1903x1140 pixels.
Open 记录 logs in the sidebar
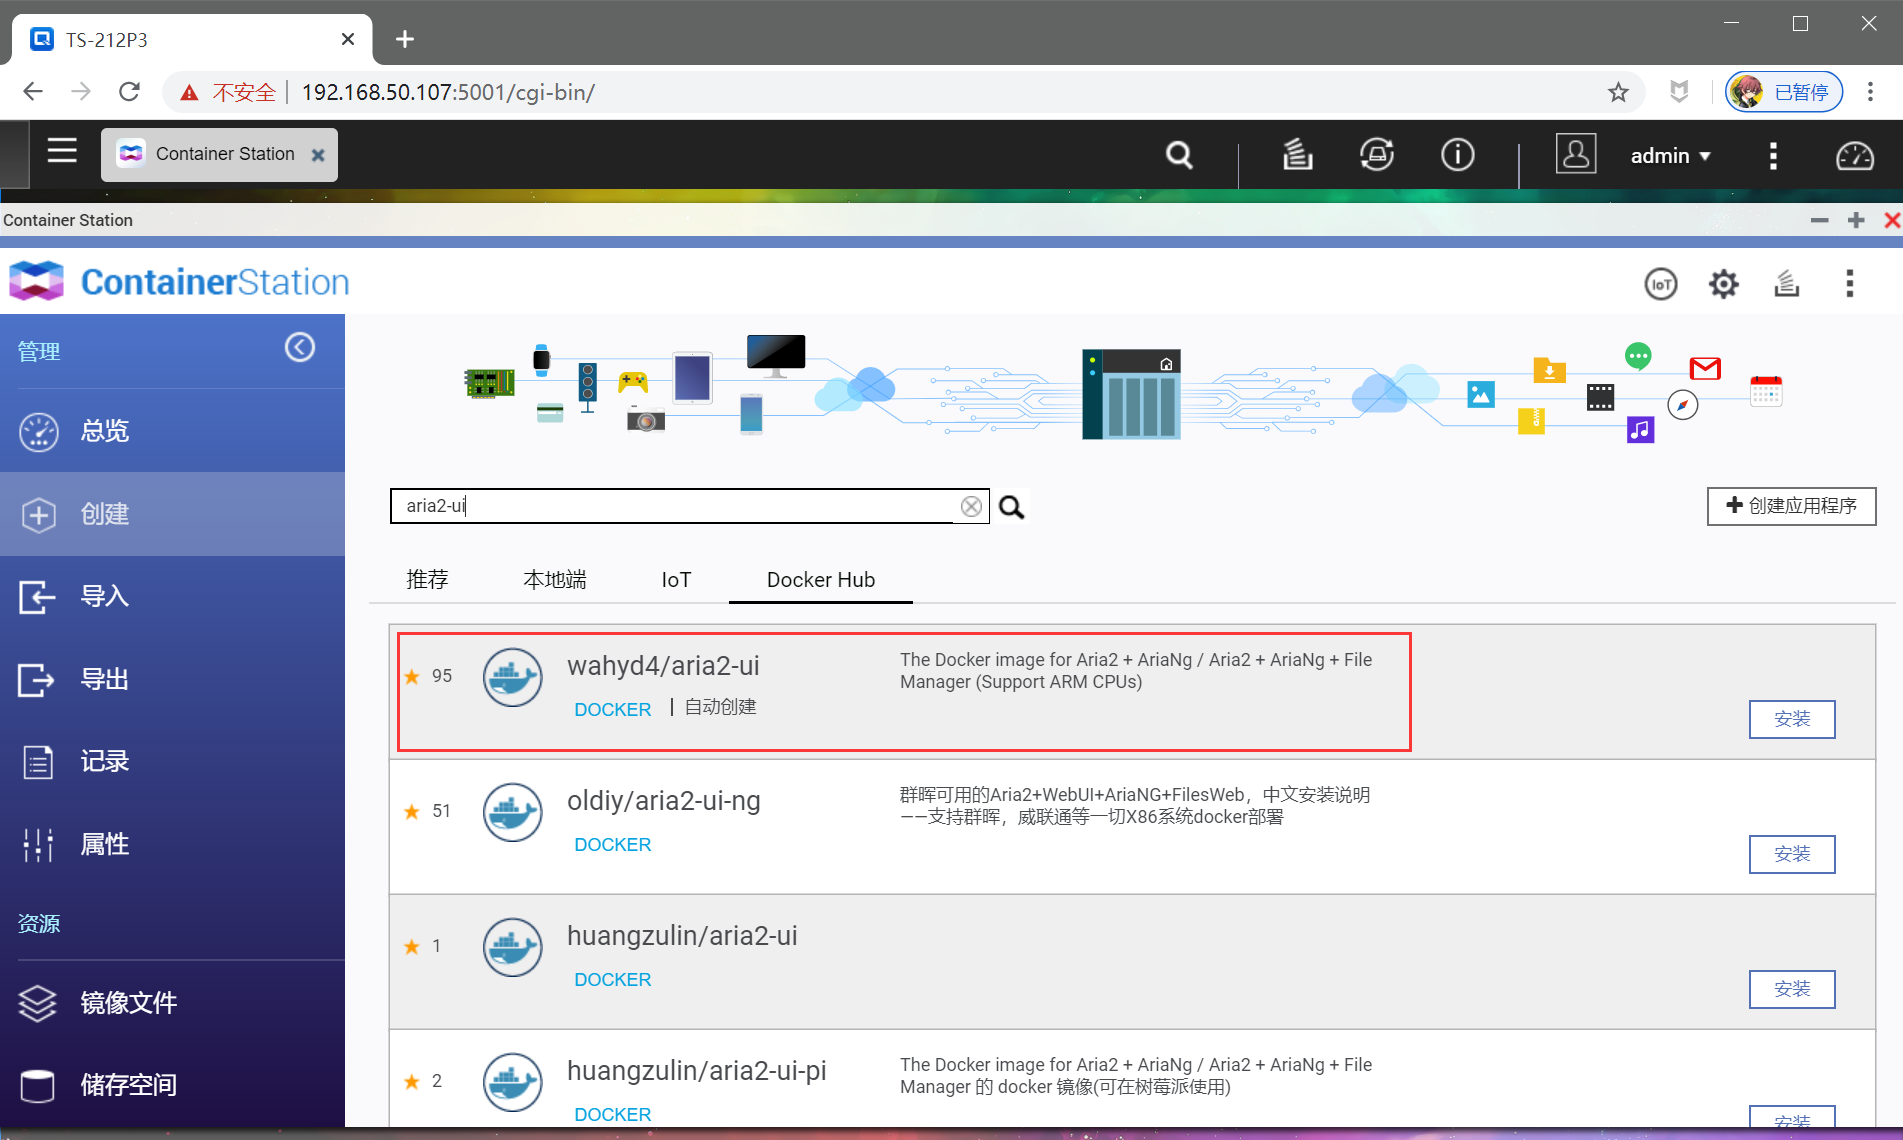[172, 762]
